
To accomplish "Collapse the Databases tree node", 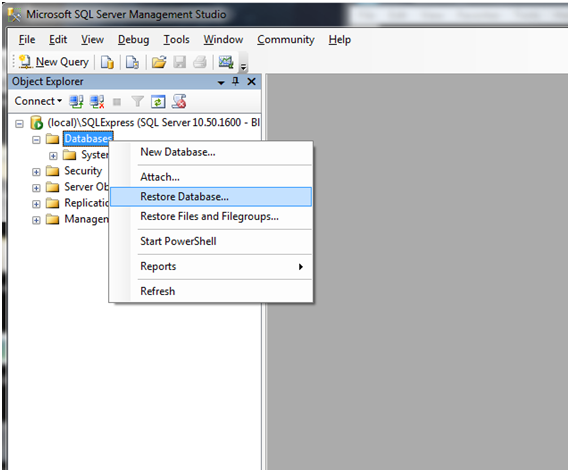I will 36,140.
